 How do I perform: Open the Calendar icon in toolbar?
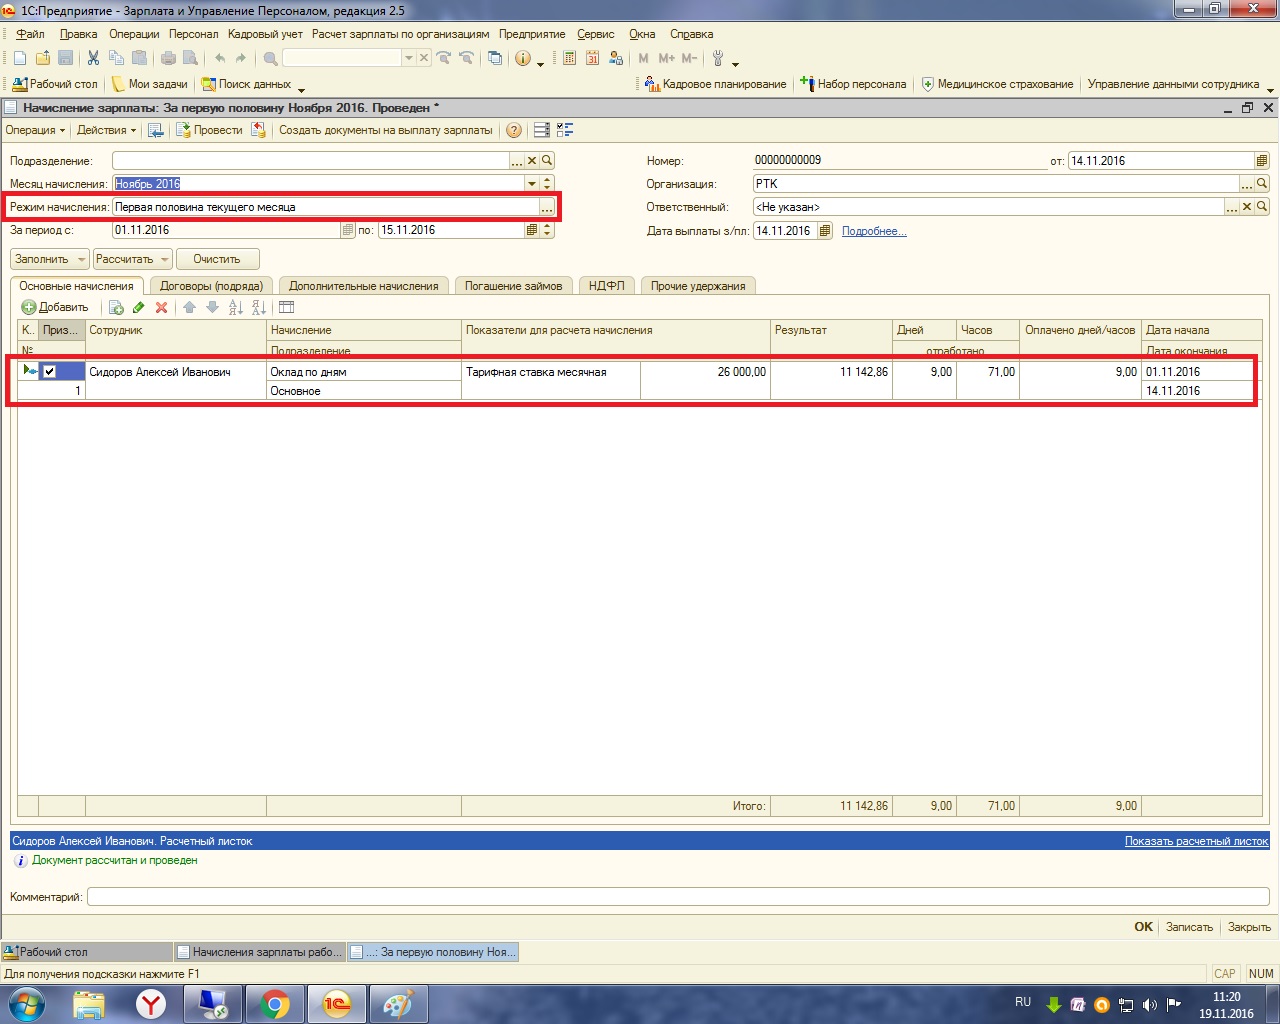point(592,58)
